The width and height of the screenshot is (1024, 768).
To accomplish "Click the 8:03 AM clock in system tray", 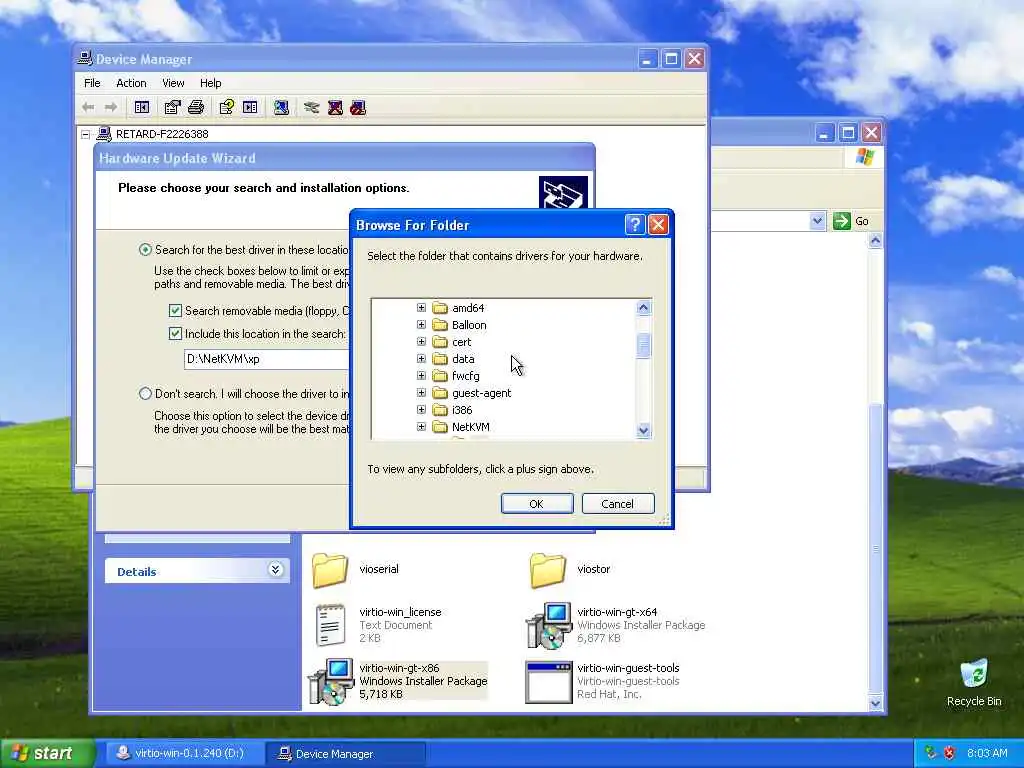I will click(987, 753).
